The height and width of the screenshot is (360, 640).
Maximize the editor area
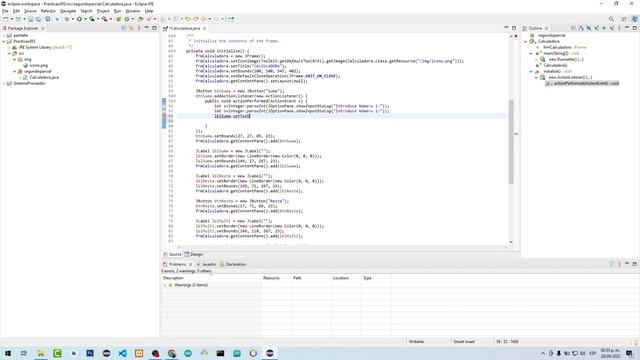pos(514,28)
